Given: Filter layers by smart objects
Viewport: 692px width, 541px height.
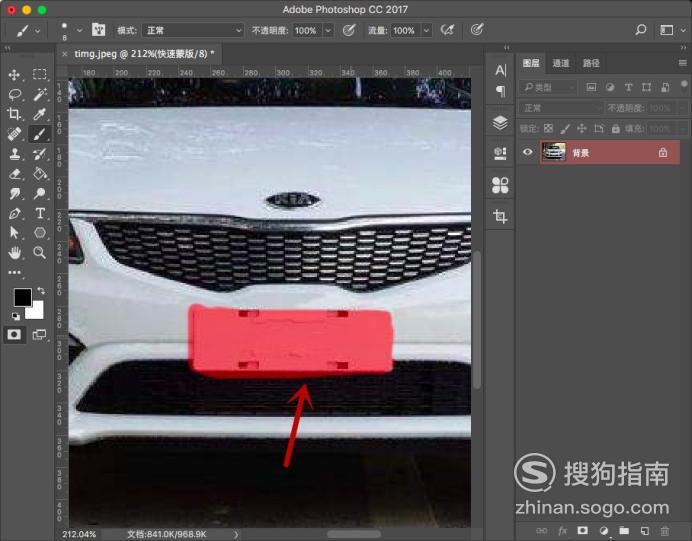Looking at the screenshot, I should coord(665,87).
